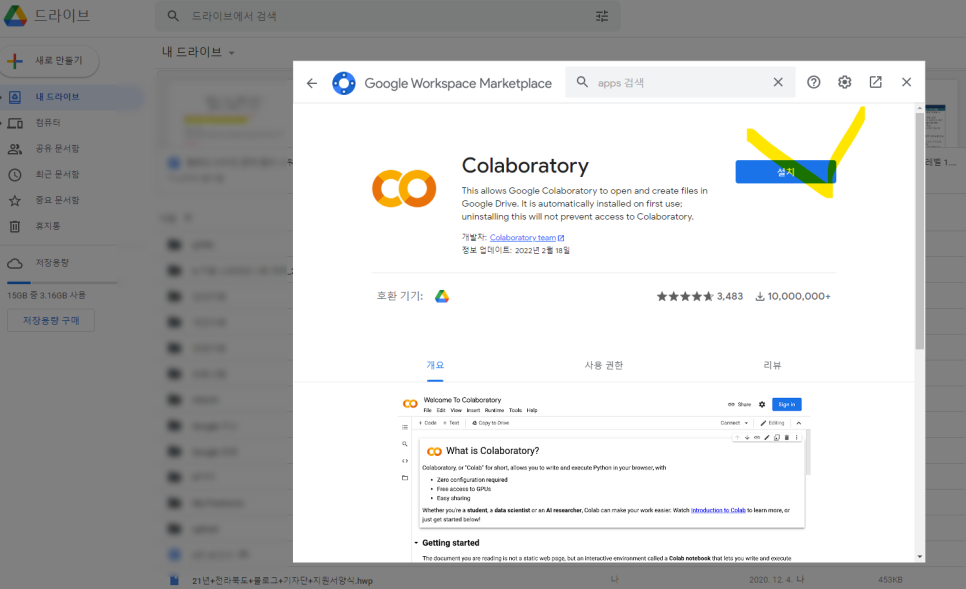The height and width of the screenshot is (589, 966).
Task: Select the .hwp file at bottom
Action: 282,580
